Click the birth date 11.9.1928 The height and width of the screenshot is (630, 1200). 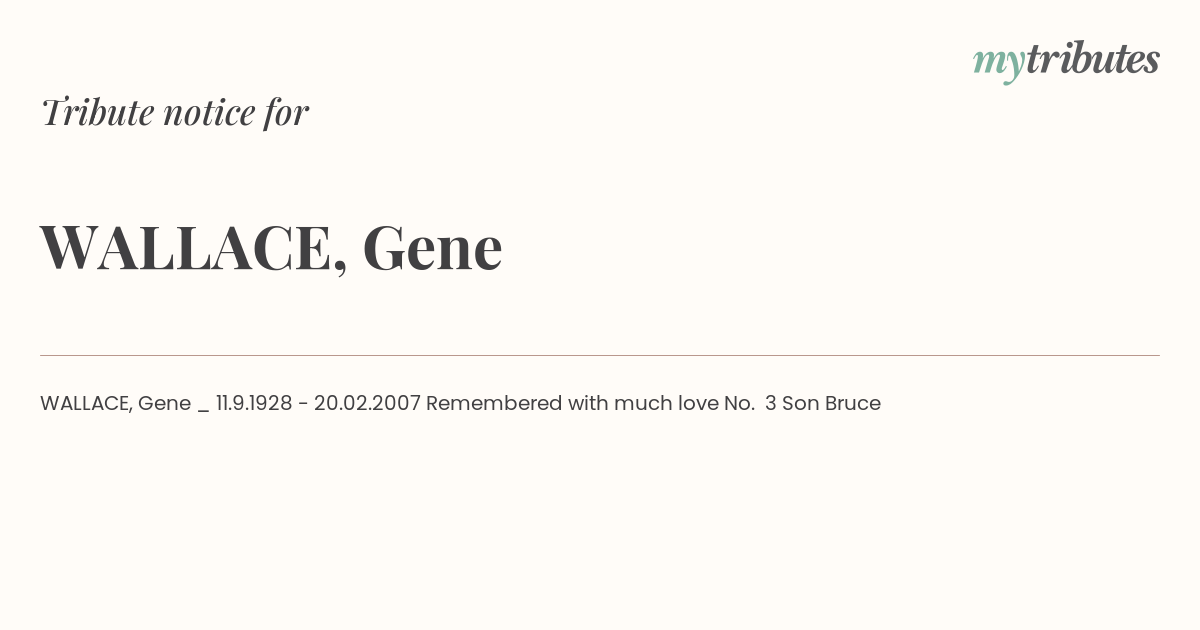tap(254, 404)
